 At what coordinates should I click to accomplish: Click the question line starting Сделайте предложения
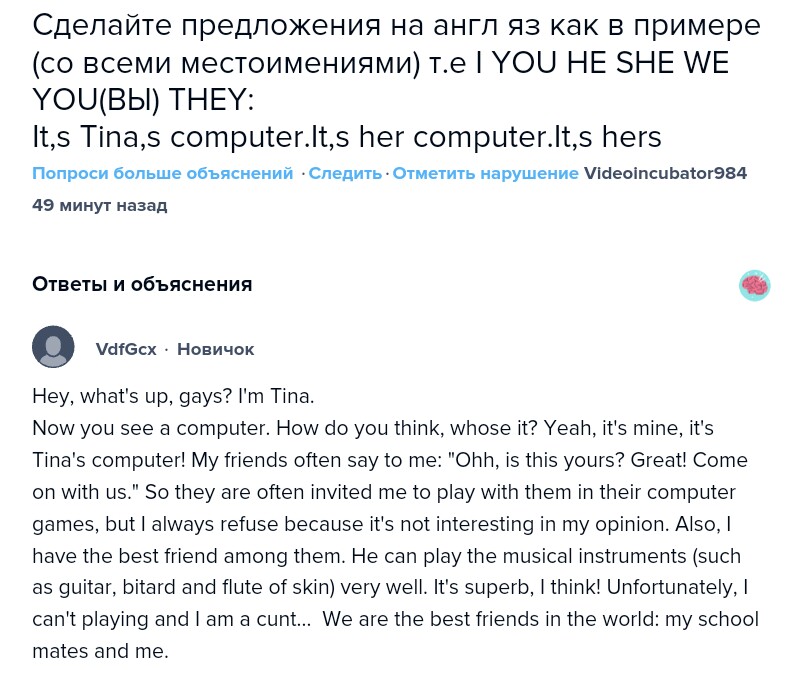click(x=396, y=26)
